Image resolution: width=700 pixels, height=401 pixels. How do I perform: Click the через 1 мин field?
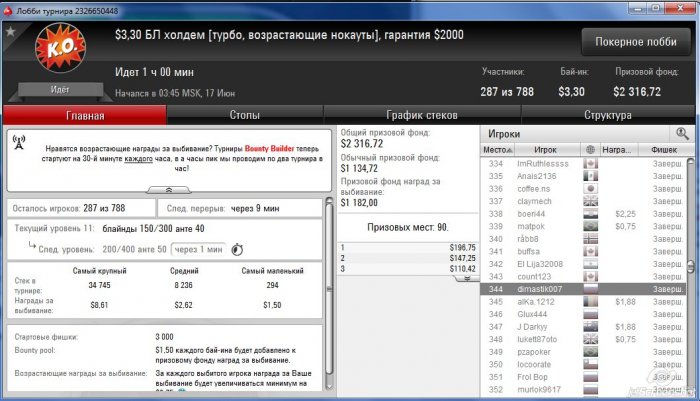(x=198, y=249)
